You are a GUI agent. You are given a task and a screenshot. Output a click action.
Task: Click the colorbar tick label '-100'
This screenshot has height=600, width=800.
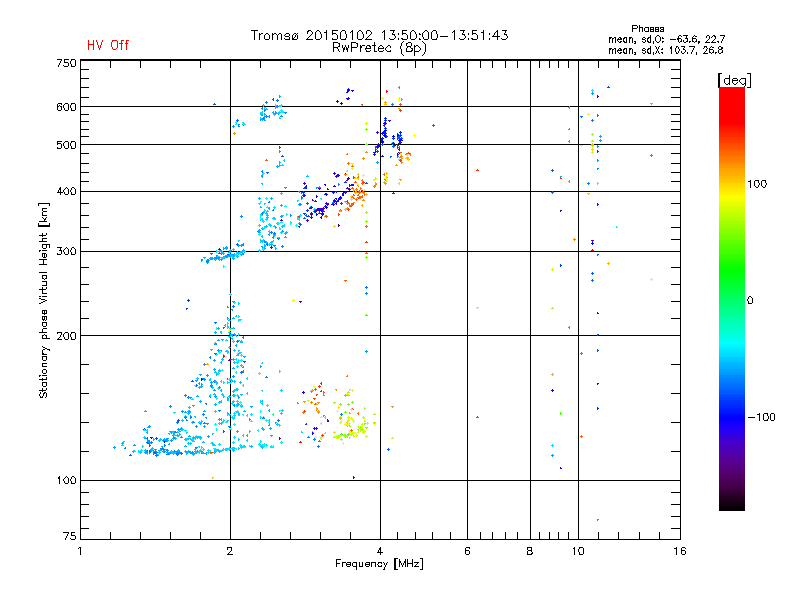pyautogui.click(x=761, y=417)
